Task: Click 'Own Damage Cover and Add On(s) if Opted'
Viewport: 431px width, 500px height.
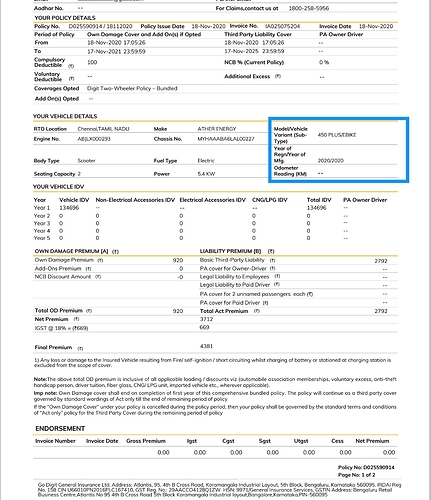Action: pos(144,34)
